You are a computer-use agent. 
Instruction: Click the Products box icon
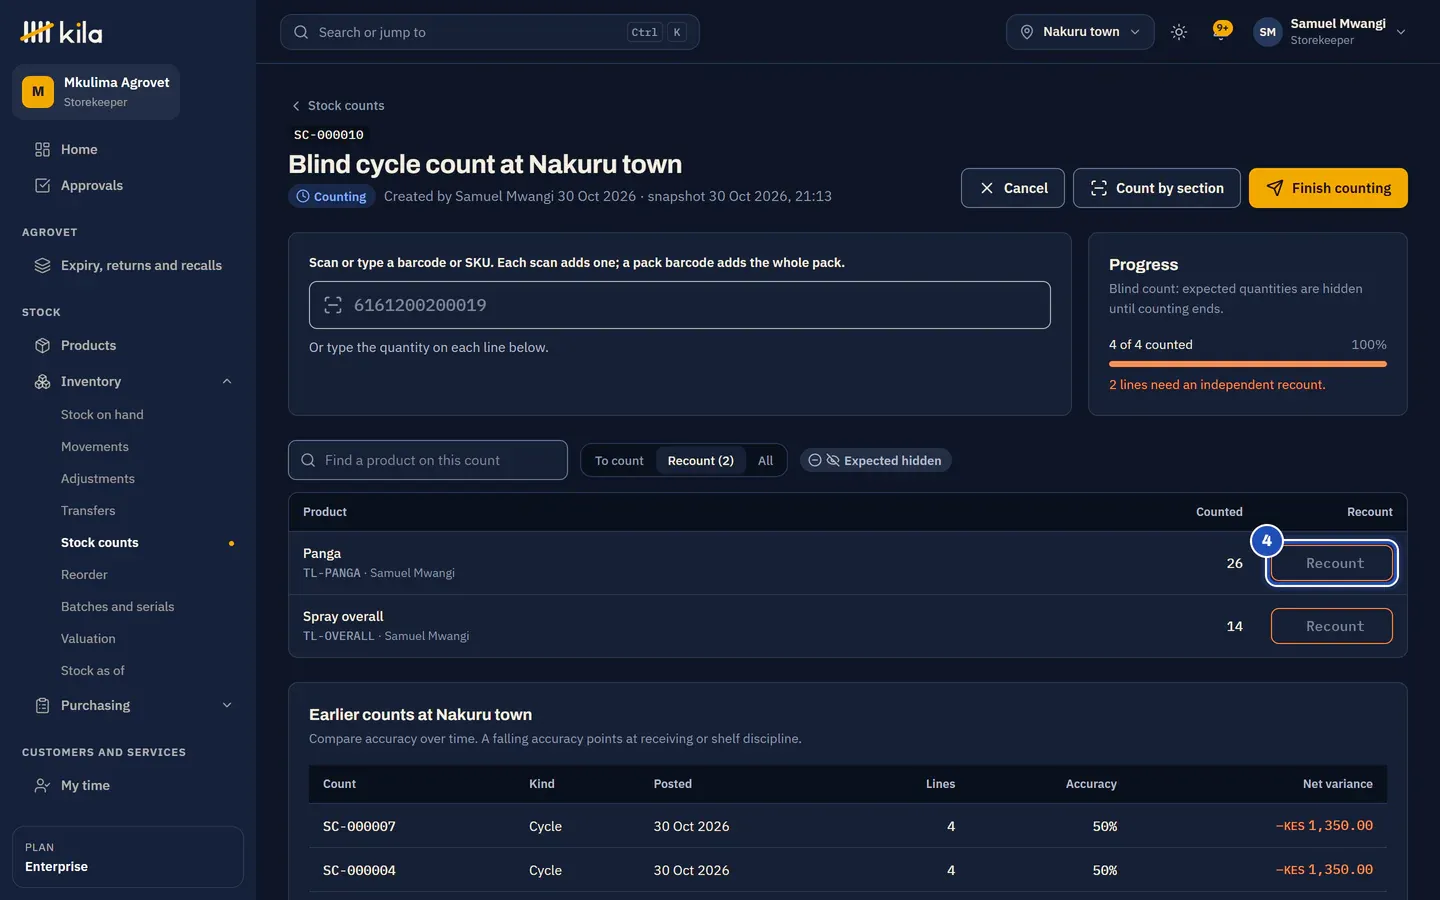tap(42, 345)
